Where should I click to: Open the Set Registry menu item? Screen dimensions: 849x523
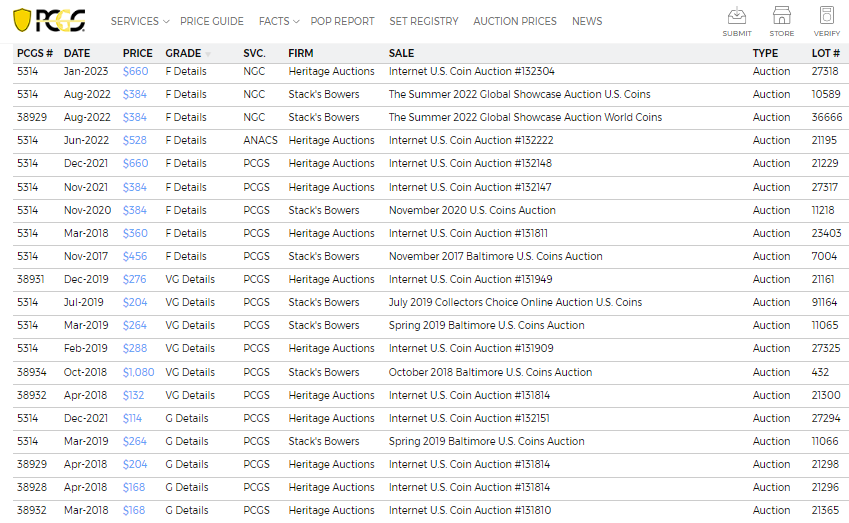(x=423, y=21)
